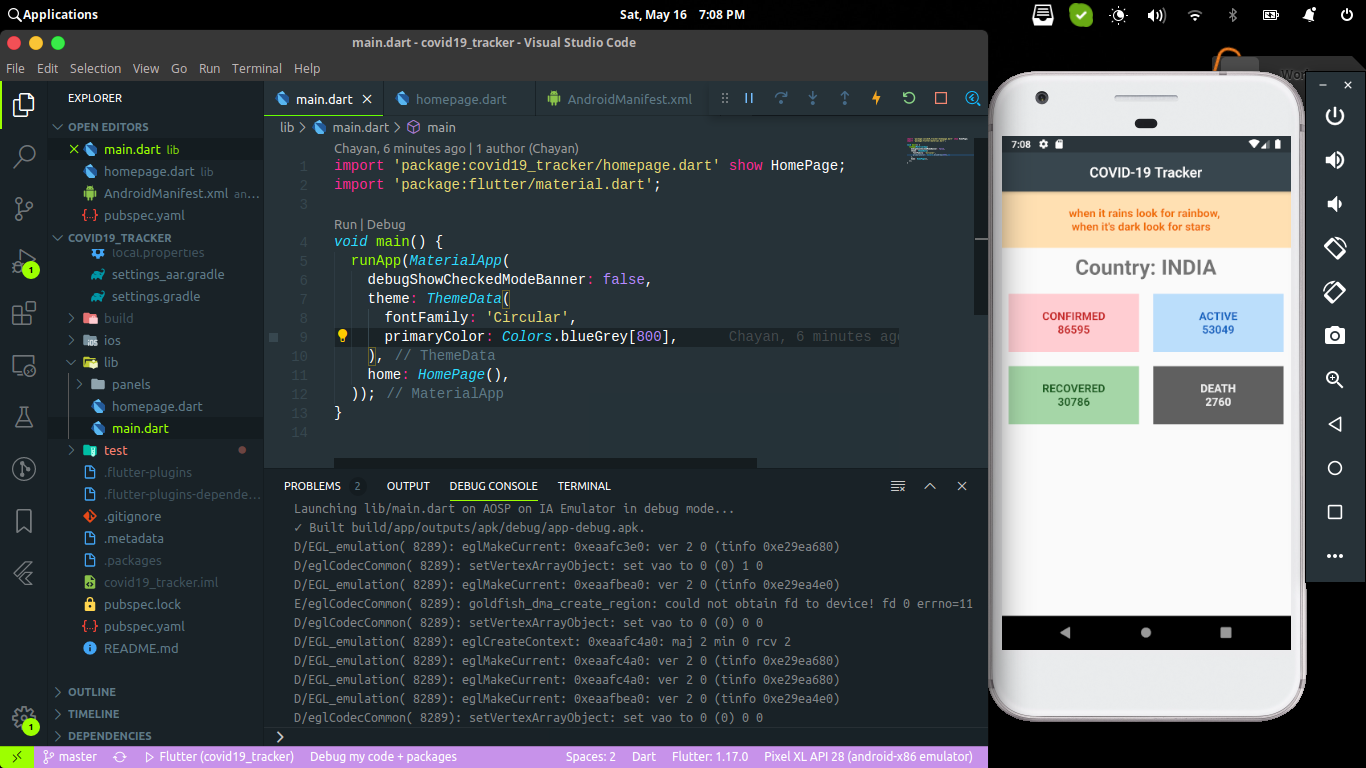This screenshot has height=768, width=1366.
Task: Tap the CONFIRMED card in emulator
Action: pos(1073,322)
